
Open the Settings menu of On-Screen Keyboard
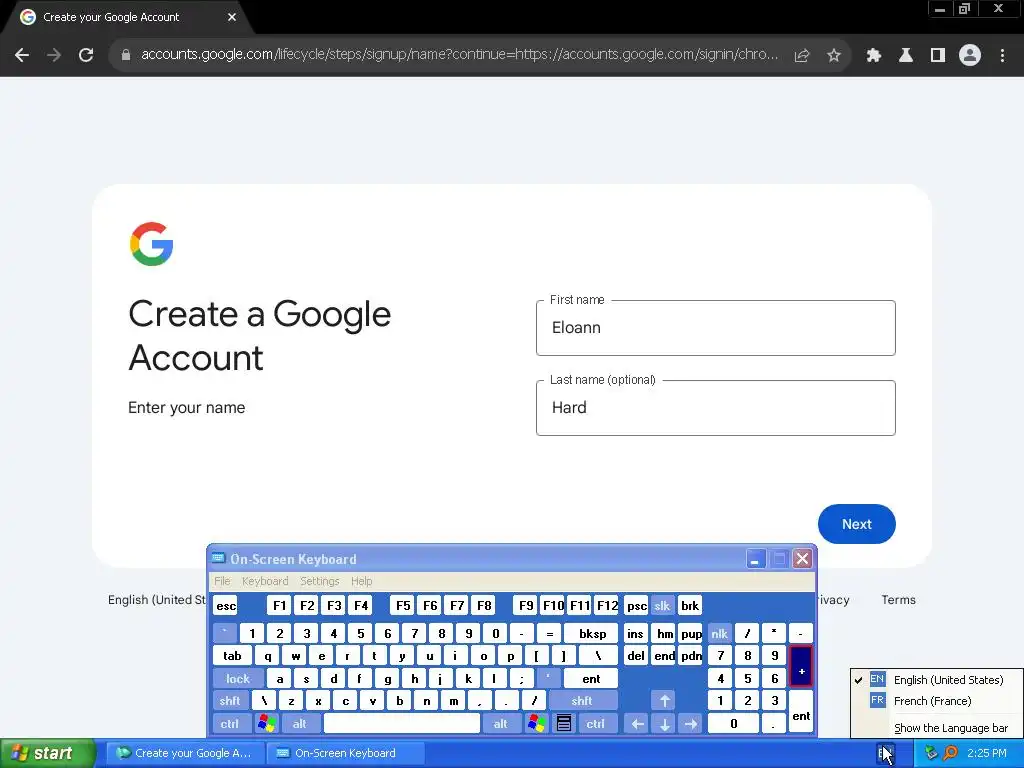(x=320, y=581)
